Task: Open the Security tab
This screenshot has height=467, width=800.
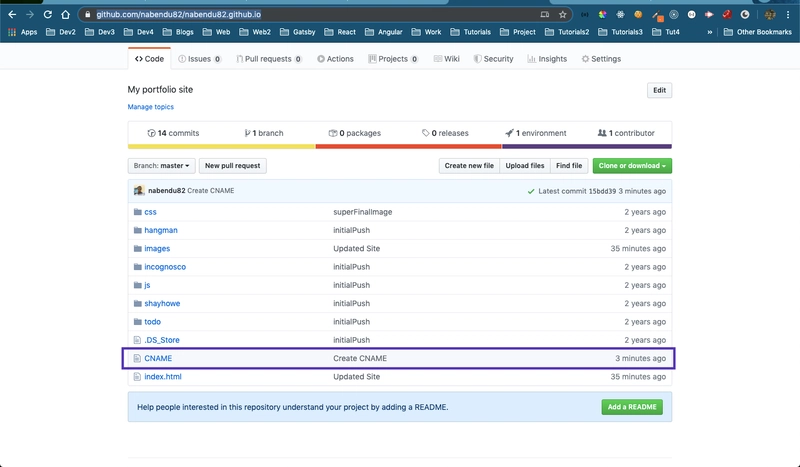Action: pos(493,59)
